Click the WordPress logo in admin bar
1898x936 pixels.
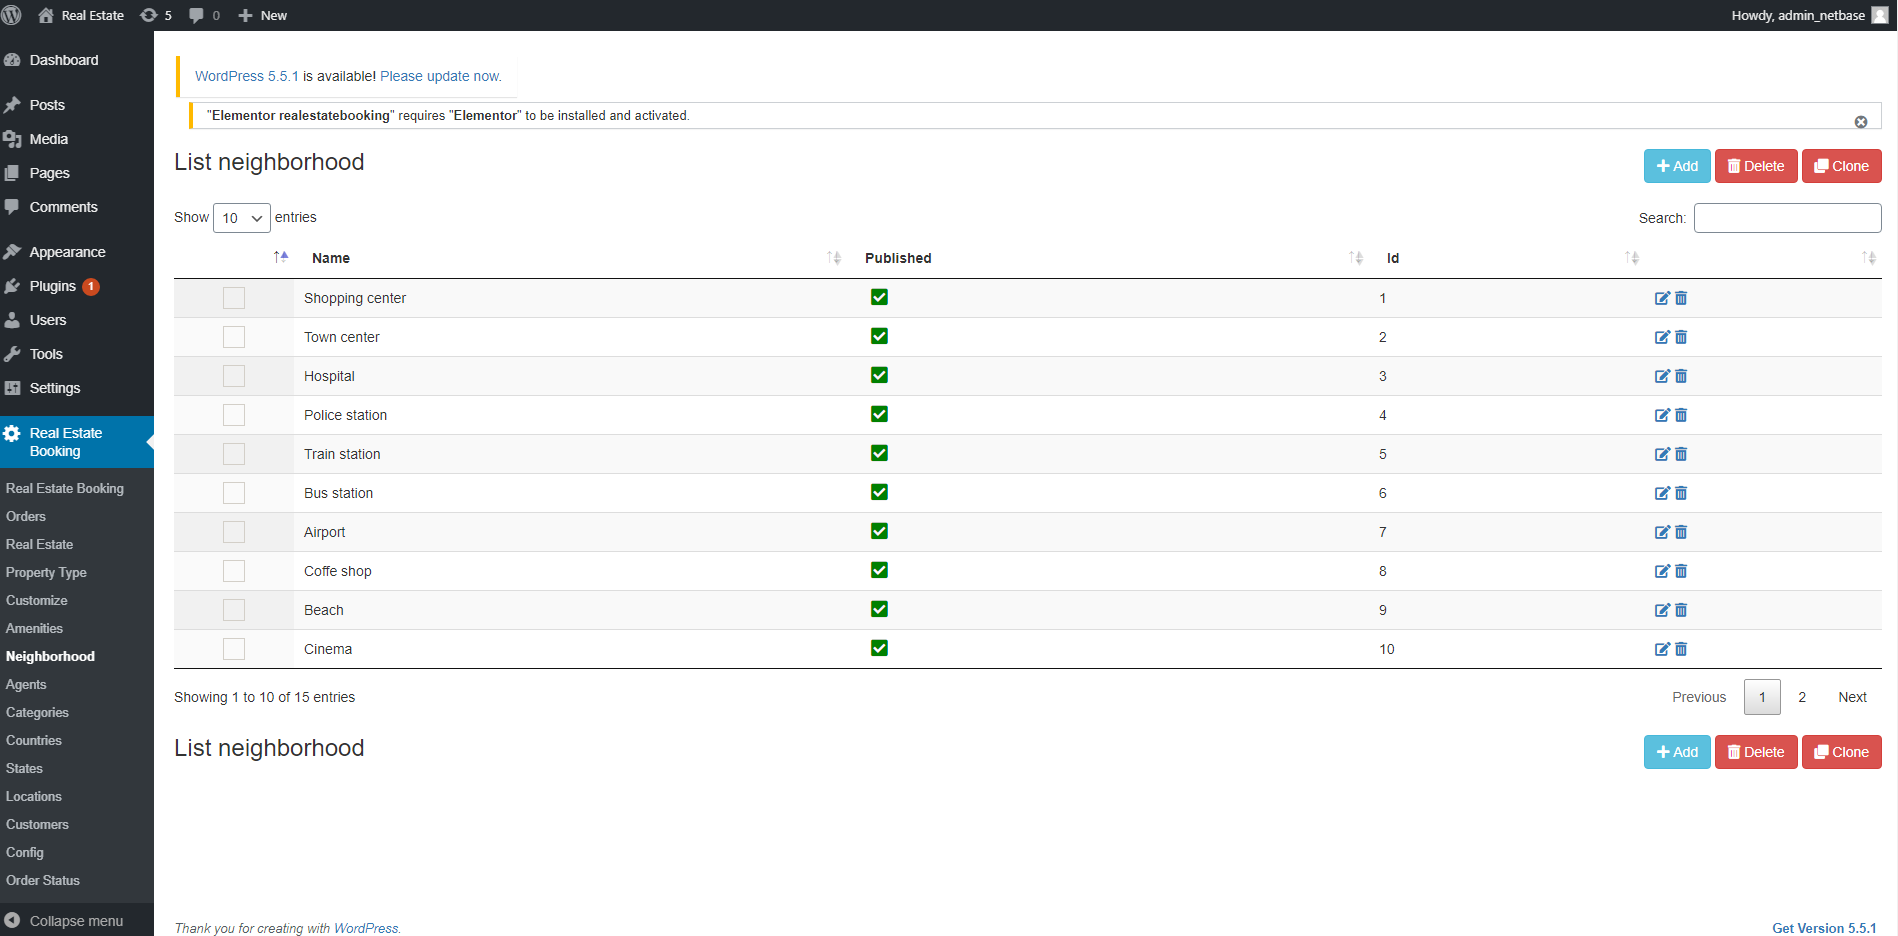[12, 15]
